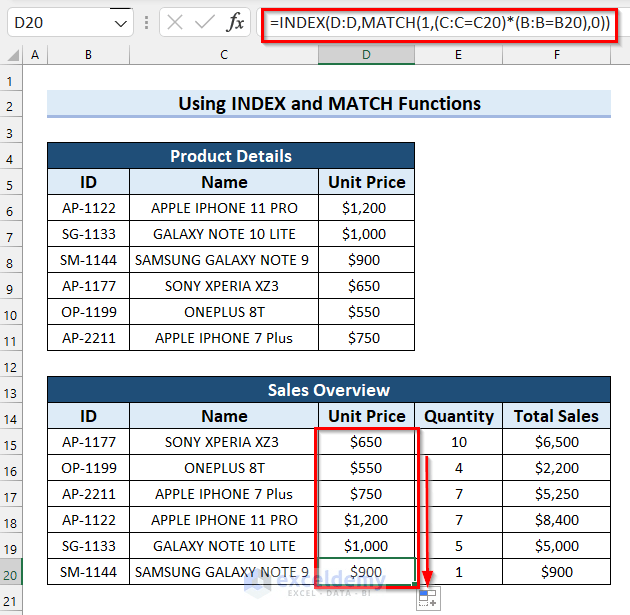The width and height of the screenshot is (630, 615).
Task: Click Unit Price header in Sales Overview
Action: pyautogui.click(x=366, y=416)
